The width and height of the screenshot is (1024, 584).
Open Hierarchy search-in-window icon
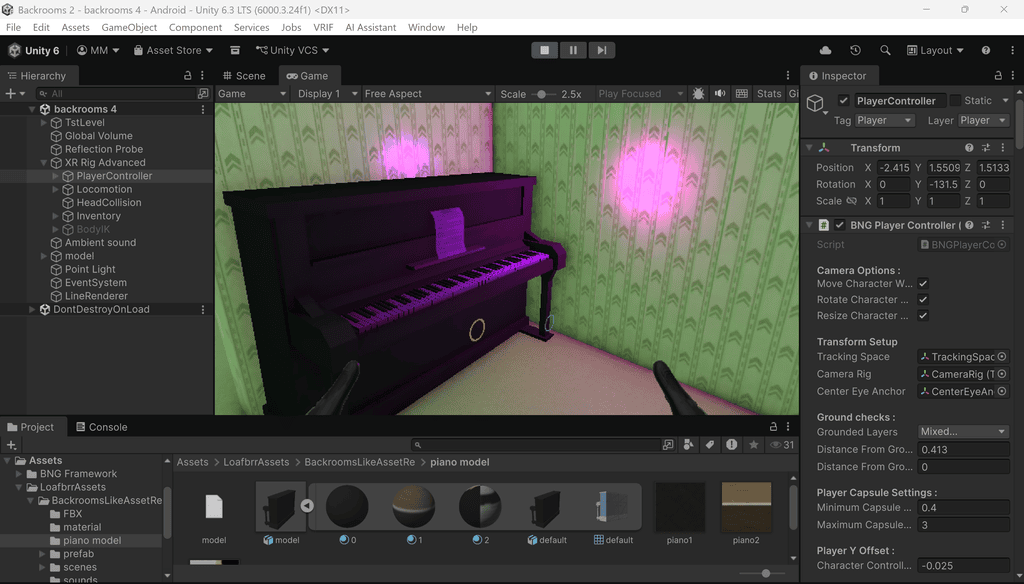203,93
